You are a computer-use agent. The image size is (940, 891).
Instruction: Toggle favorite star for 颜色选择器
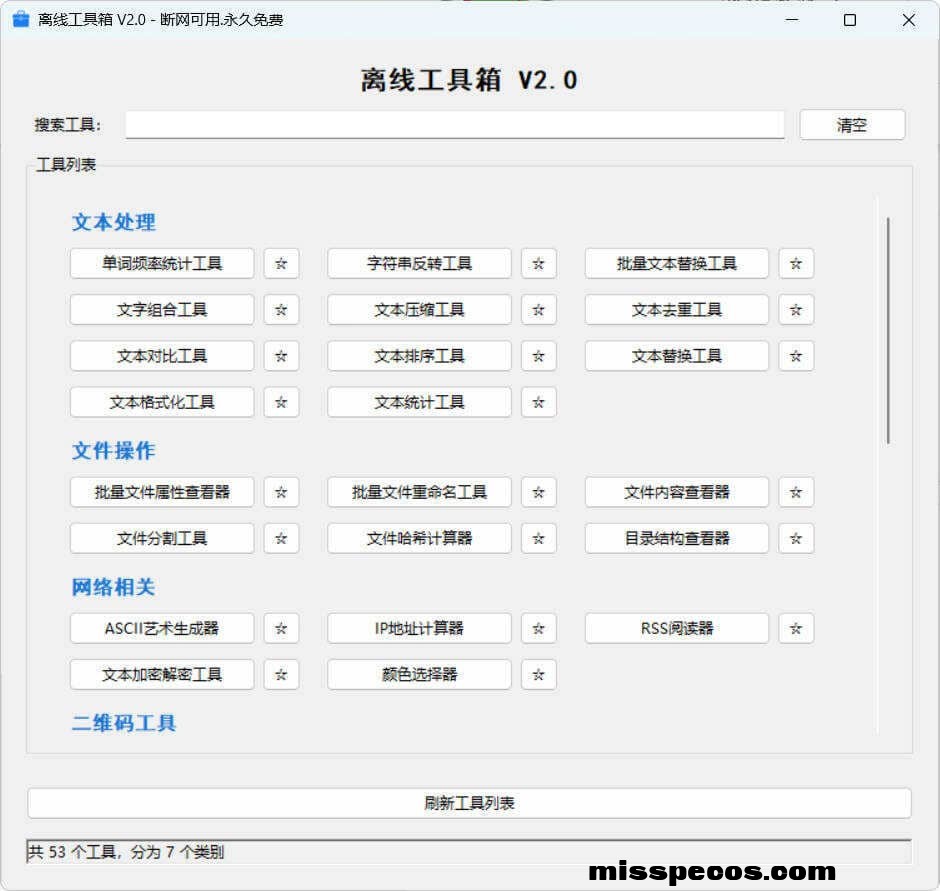538,675
